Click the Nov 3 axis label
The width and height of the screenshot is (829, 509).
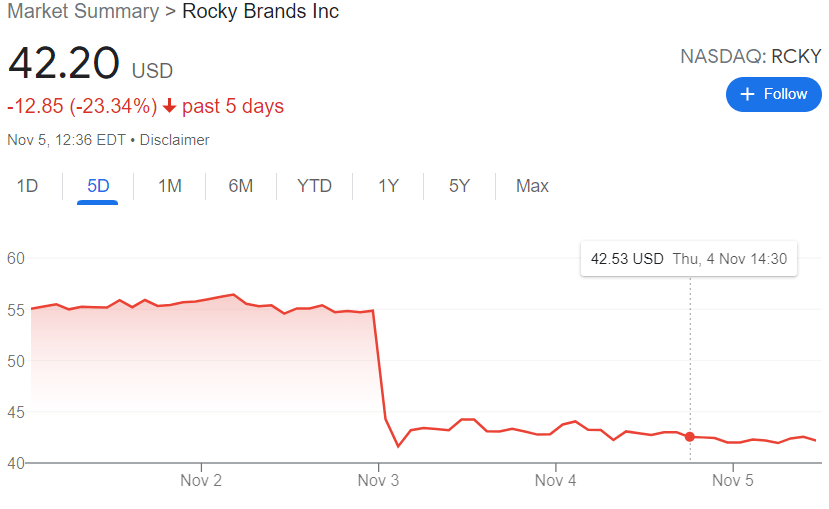378,481
